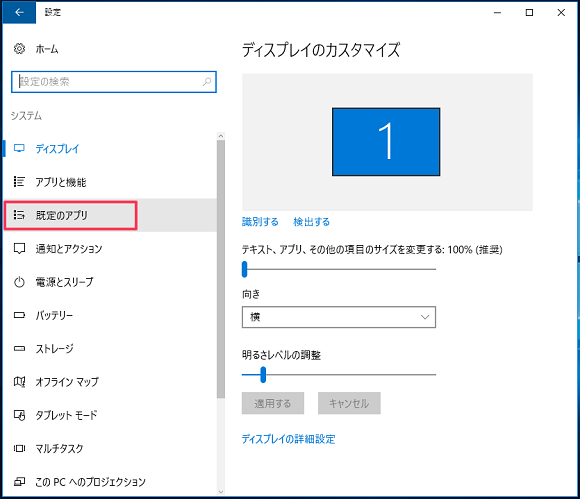Click the back arrow in title bar
Viewport: 580px width, 499px height.
click(19, 12)
